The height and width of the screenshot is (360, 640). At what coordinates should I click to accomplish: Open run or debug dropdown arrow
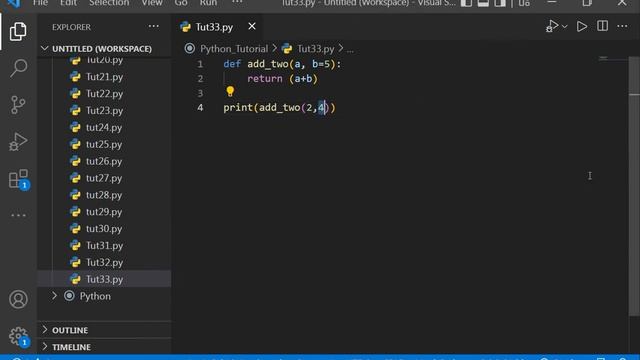(564, 27)
